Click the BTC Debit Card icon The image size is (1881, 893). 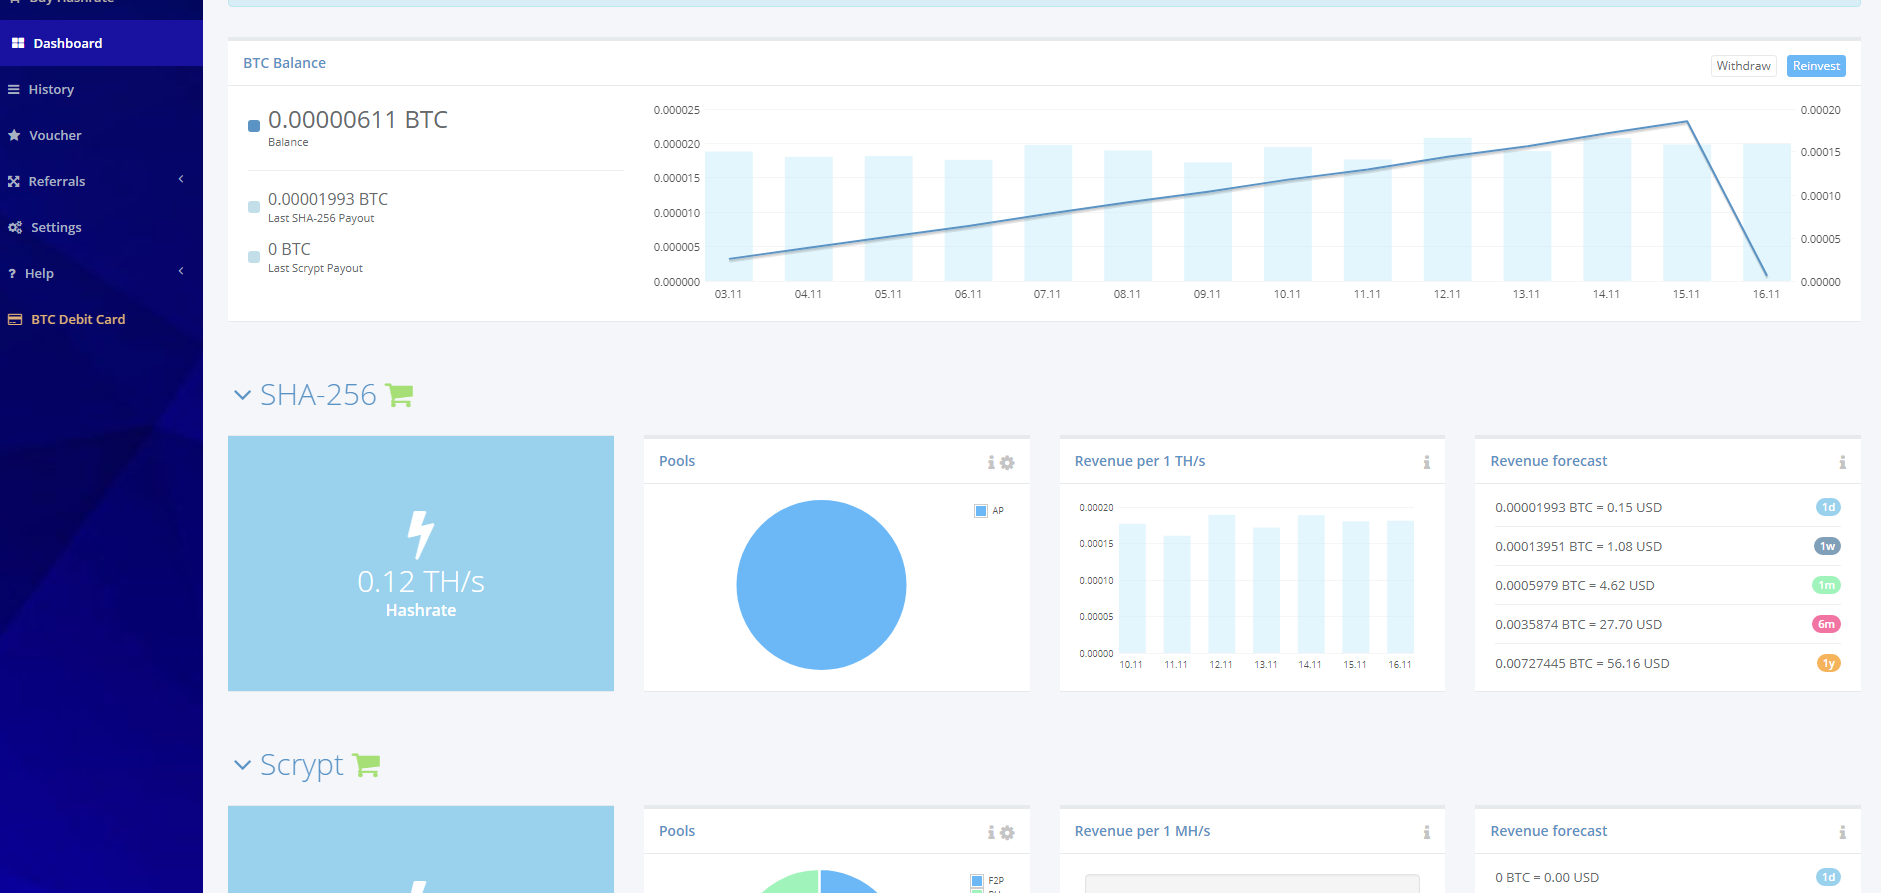(15, 319)
